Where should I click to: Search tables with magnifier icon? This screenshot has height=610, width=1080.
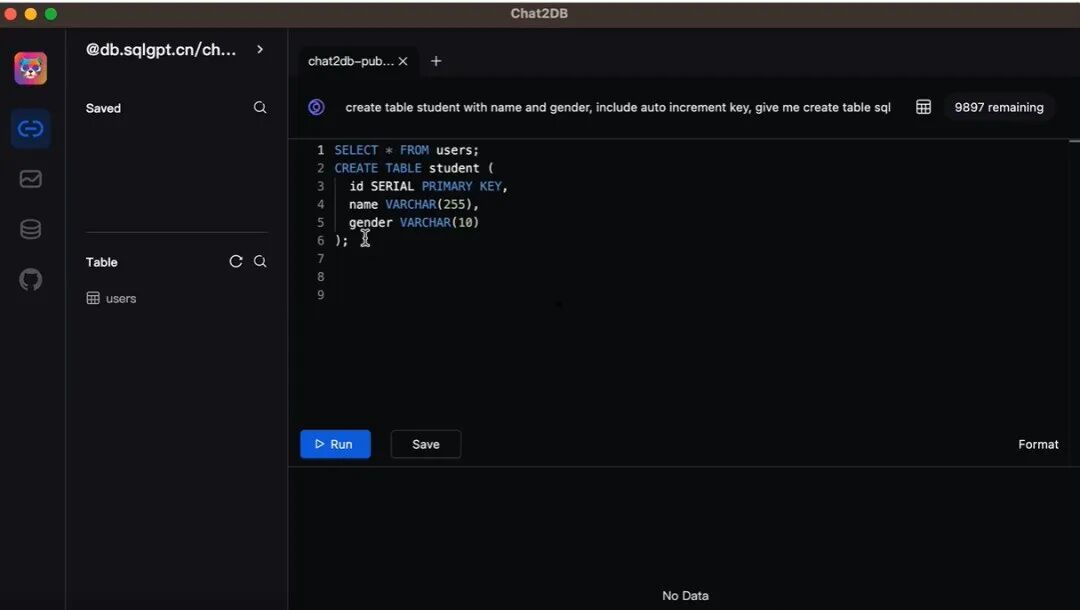click(x=260, y=262)
